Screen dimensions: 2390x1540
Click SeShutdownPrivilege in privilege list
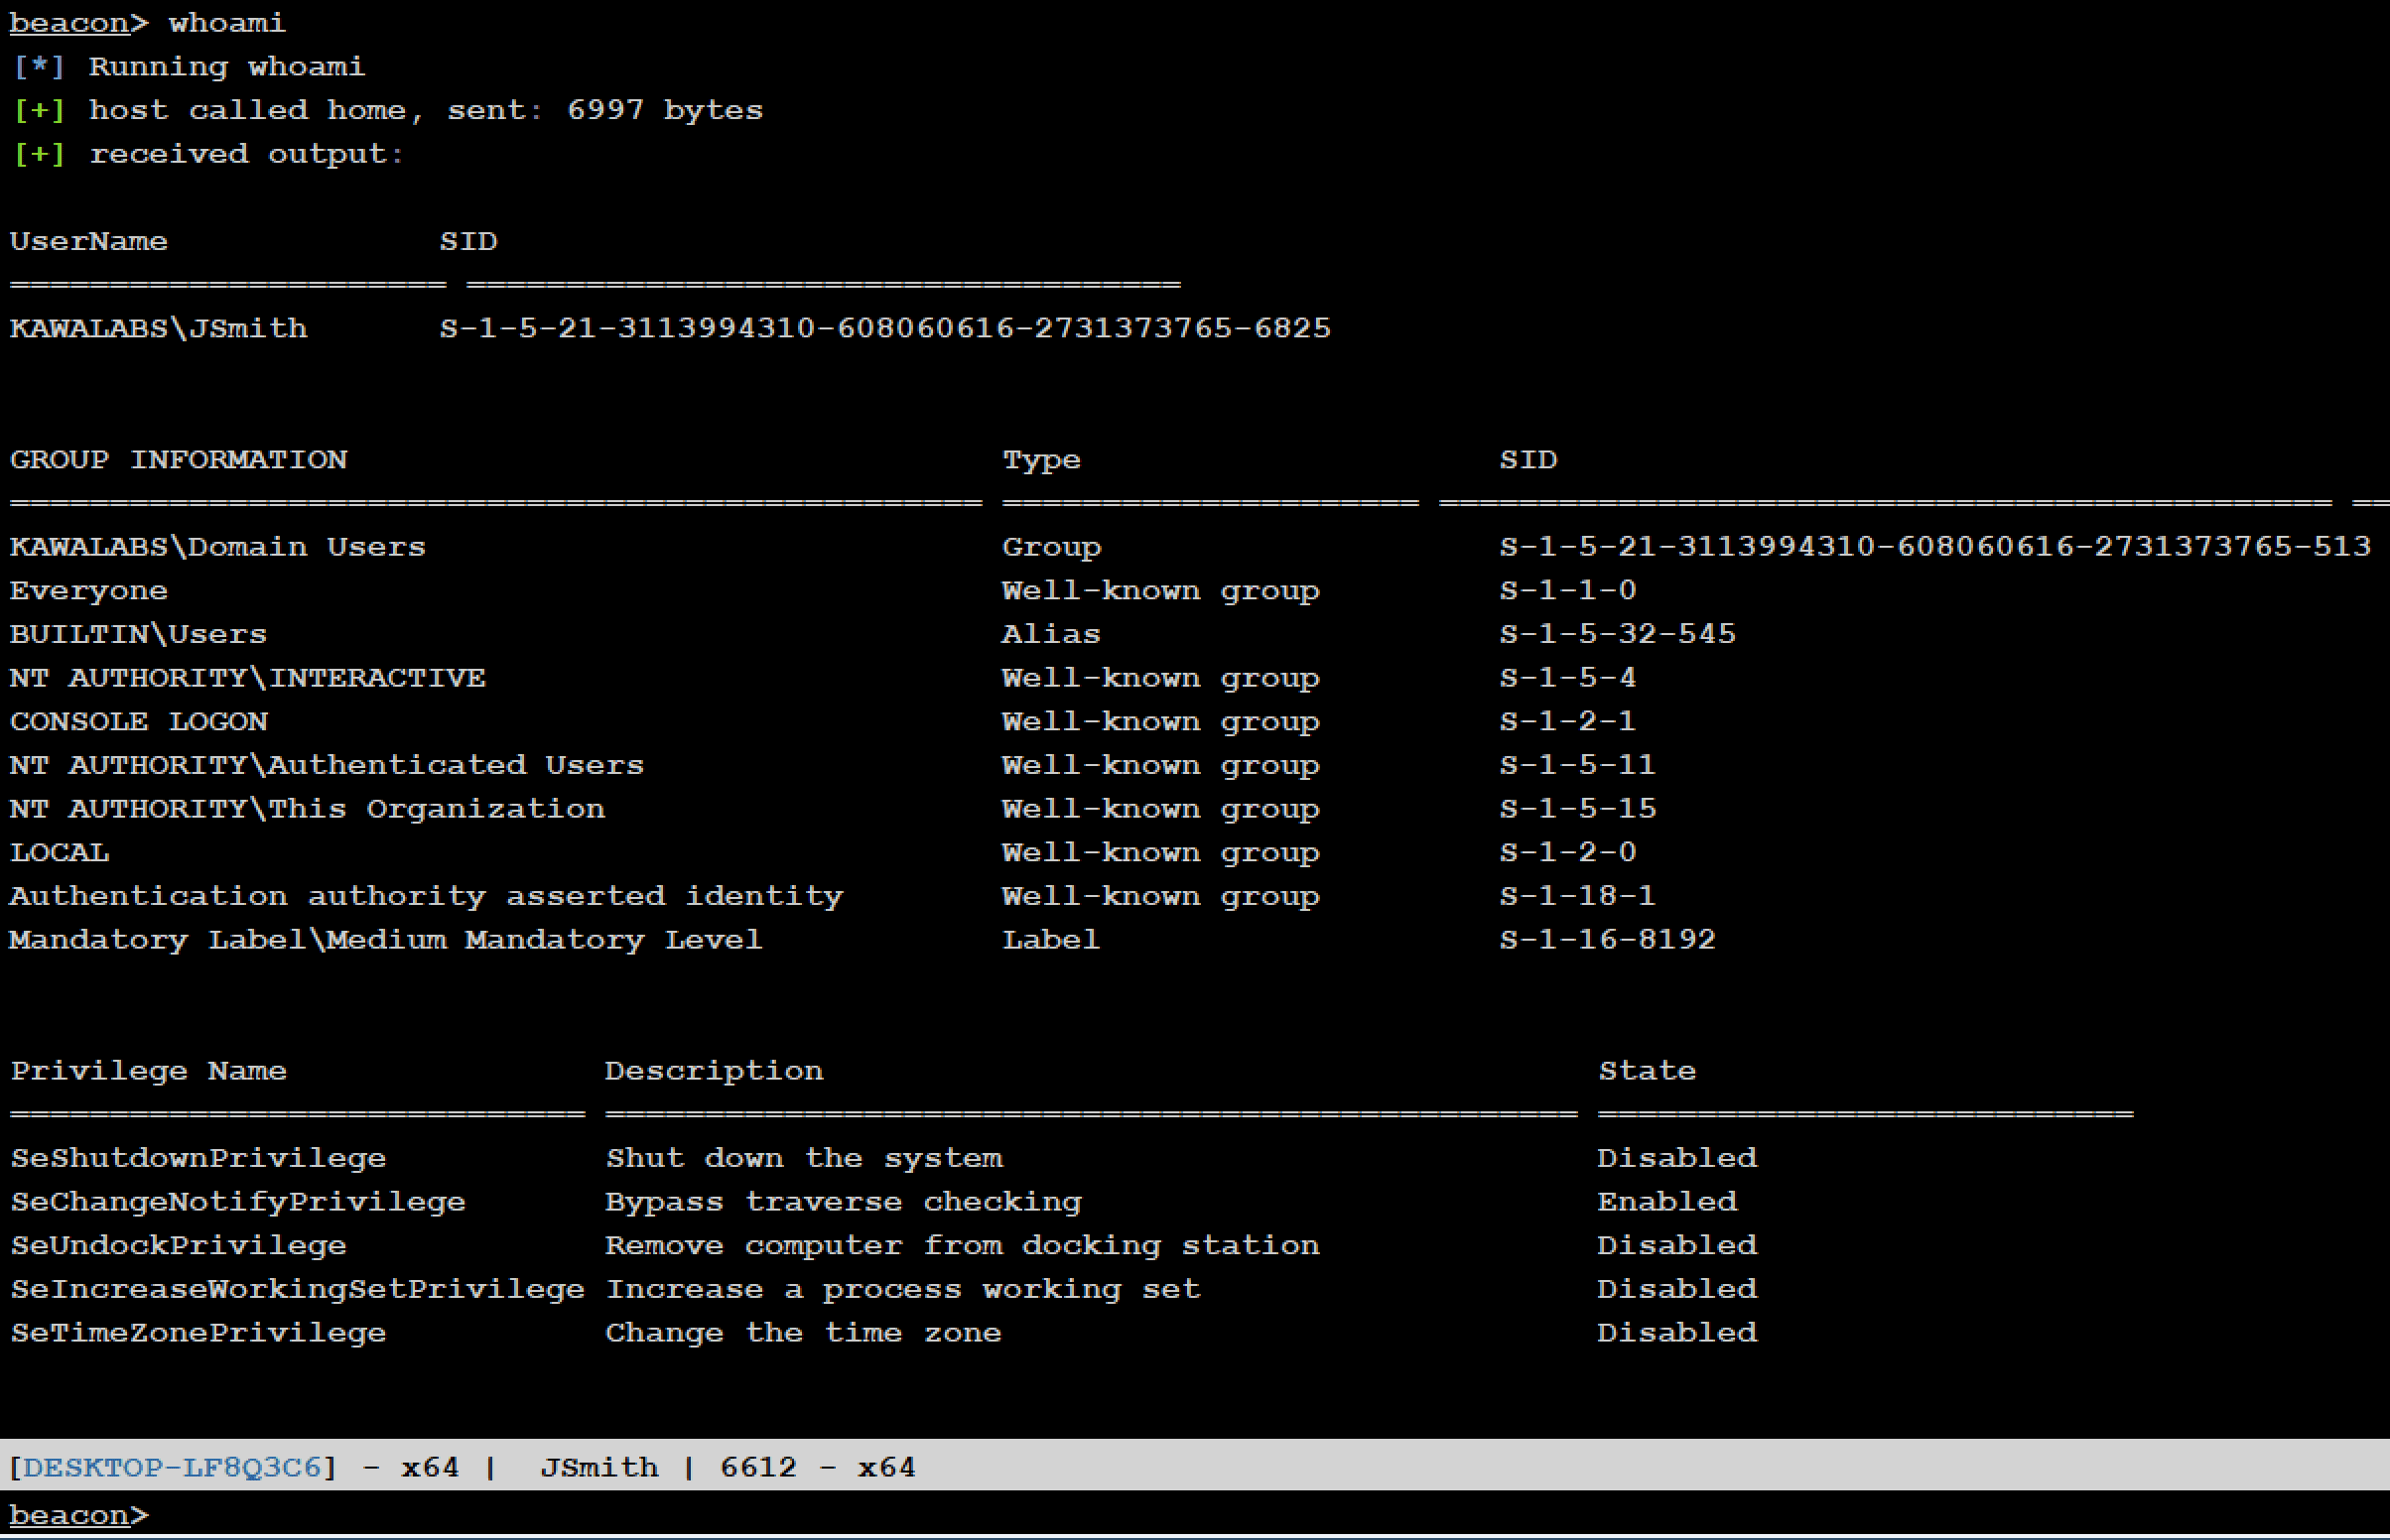(x=198, y=1157)
